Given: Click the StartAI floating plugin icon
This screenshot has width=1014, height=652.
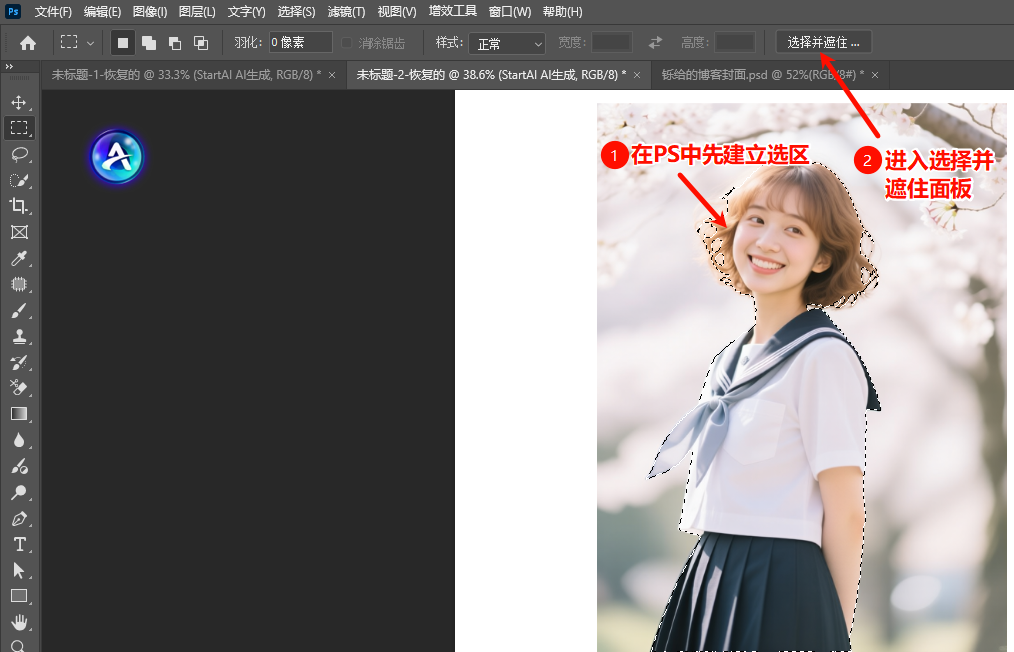Looking at the screenshot, I should [117, 157].
